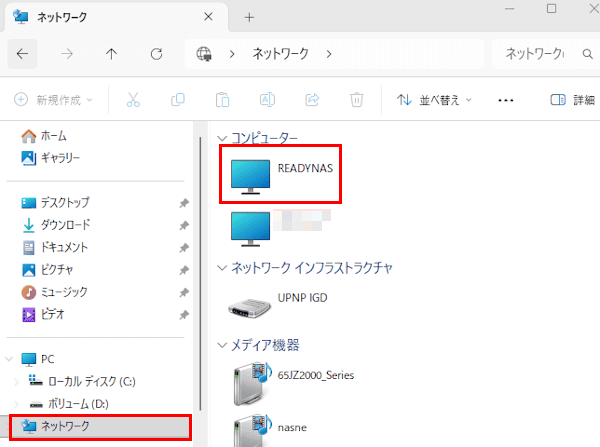Click the Copy icon in toolbar
The width and height of the screenshot is (600, 447).
[178, 100]
